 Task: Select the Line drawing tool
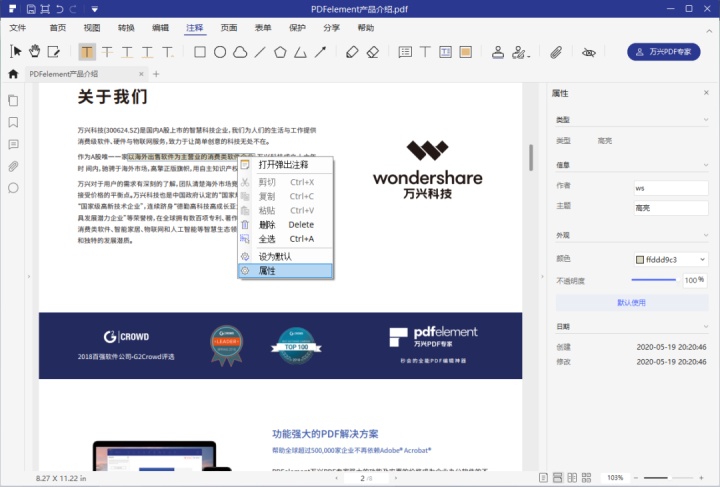tap(260, 52)
